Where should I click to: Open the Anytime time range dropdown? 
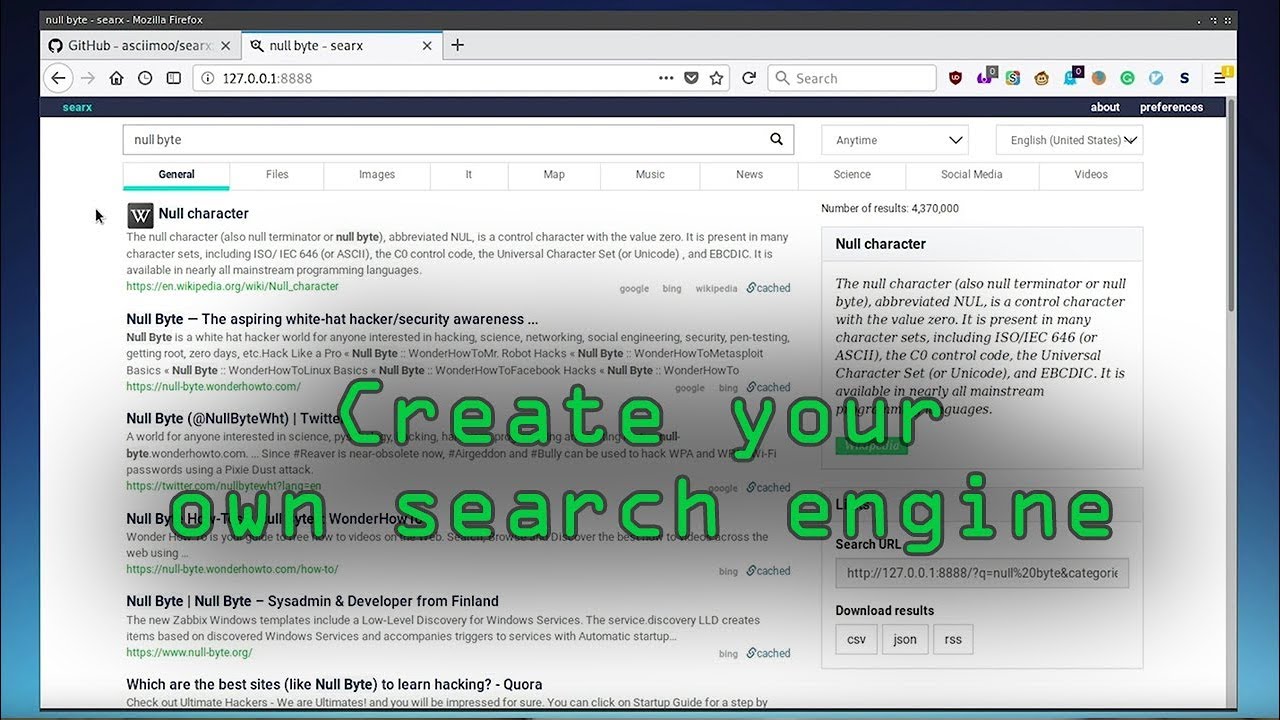click(x=895, y=140)
